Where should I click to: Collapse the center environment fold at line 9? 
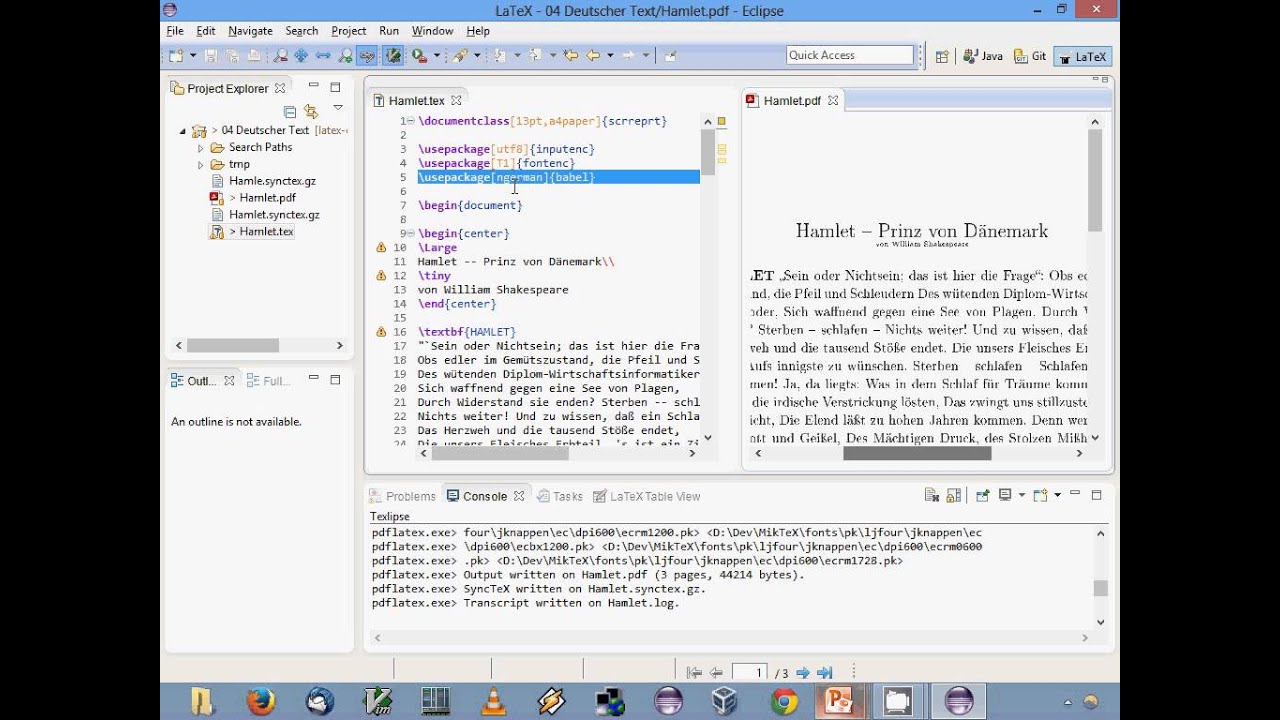(411, 233)
